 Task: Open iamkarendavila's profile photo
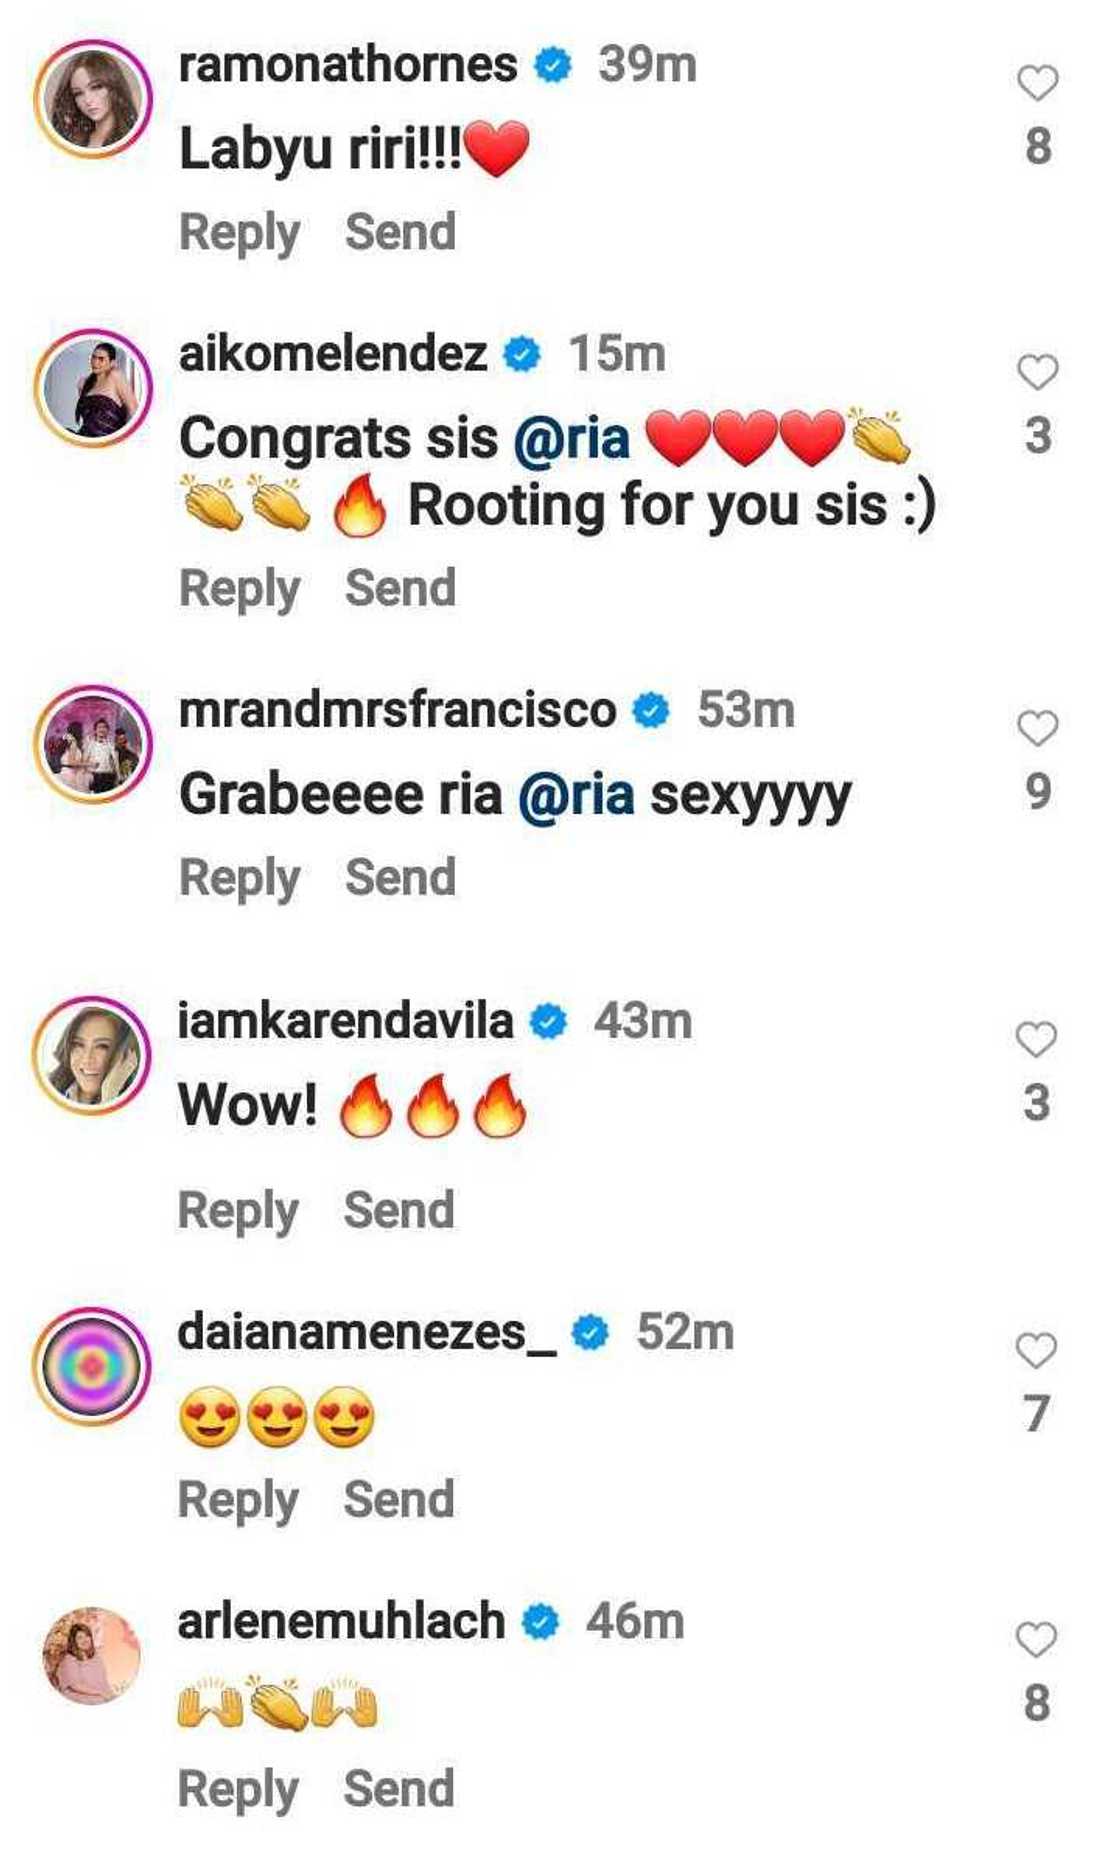point(91,1055)
